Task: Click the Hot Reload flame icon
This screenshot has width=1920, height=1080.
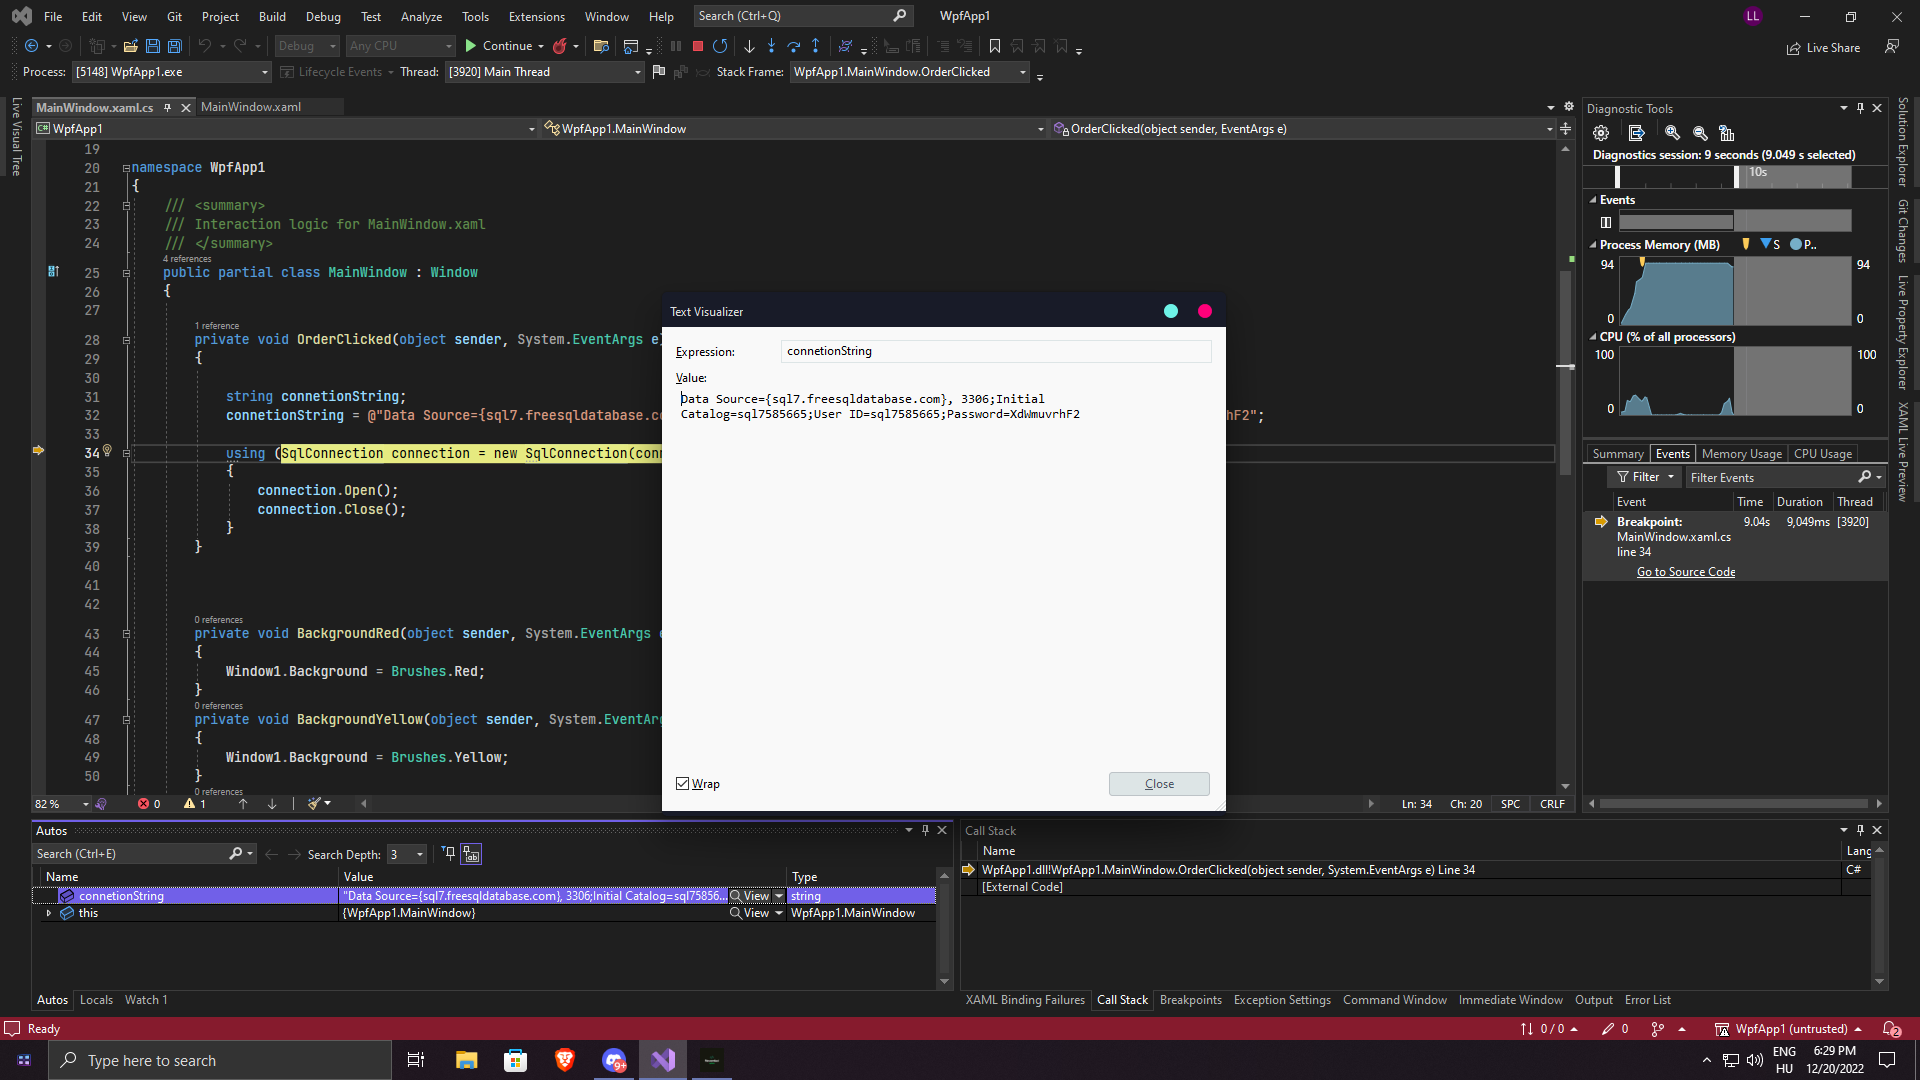Action: point(560,46)
